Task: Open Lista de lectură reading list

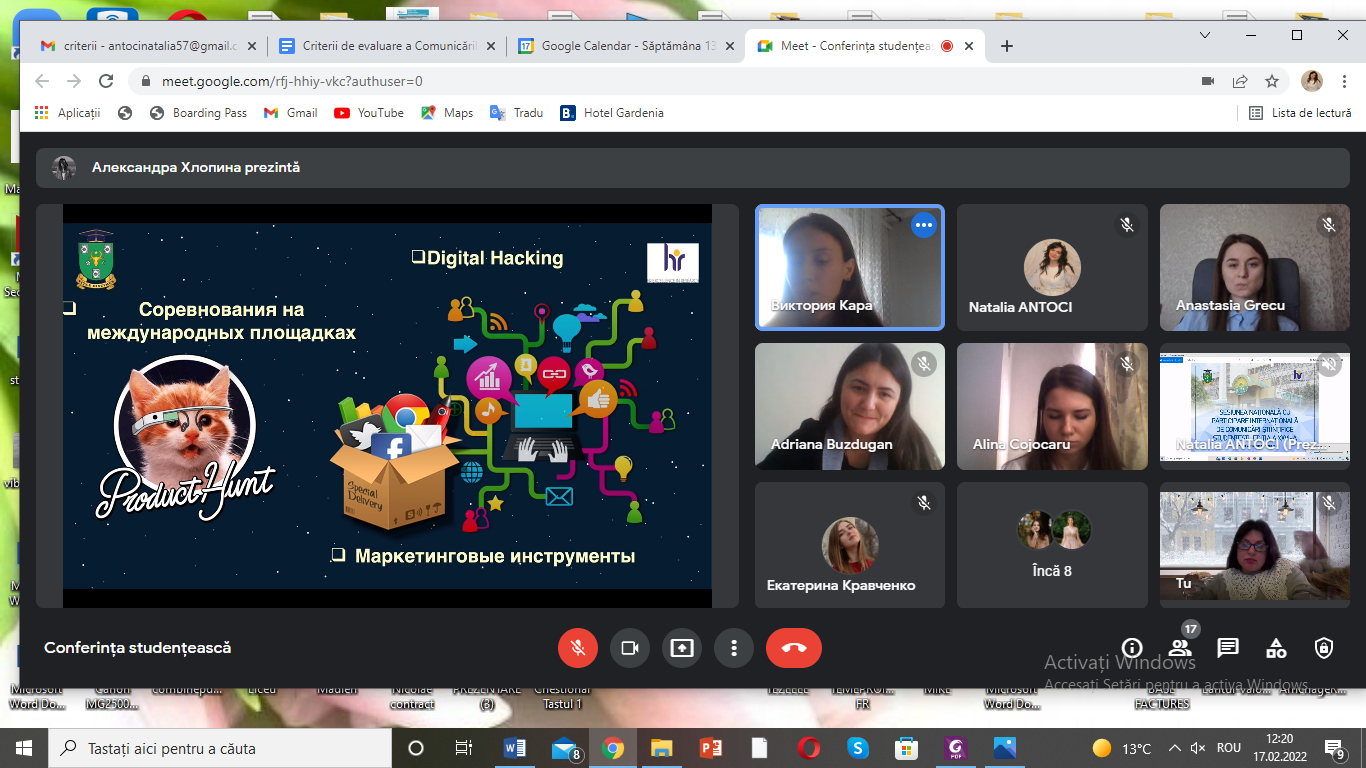Action: pos(1300,113)
